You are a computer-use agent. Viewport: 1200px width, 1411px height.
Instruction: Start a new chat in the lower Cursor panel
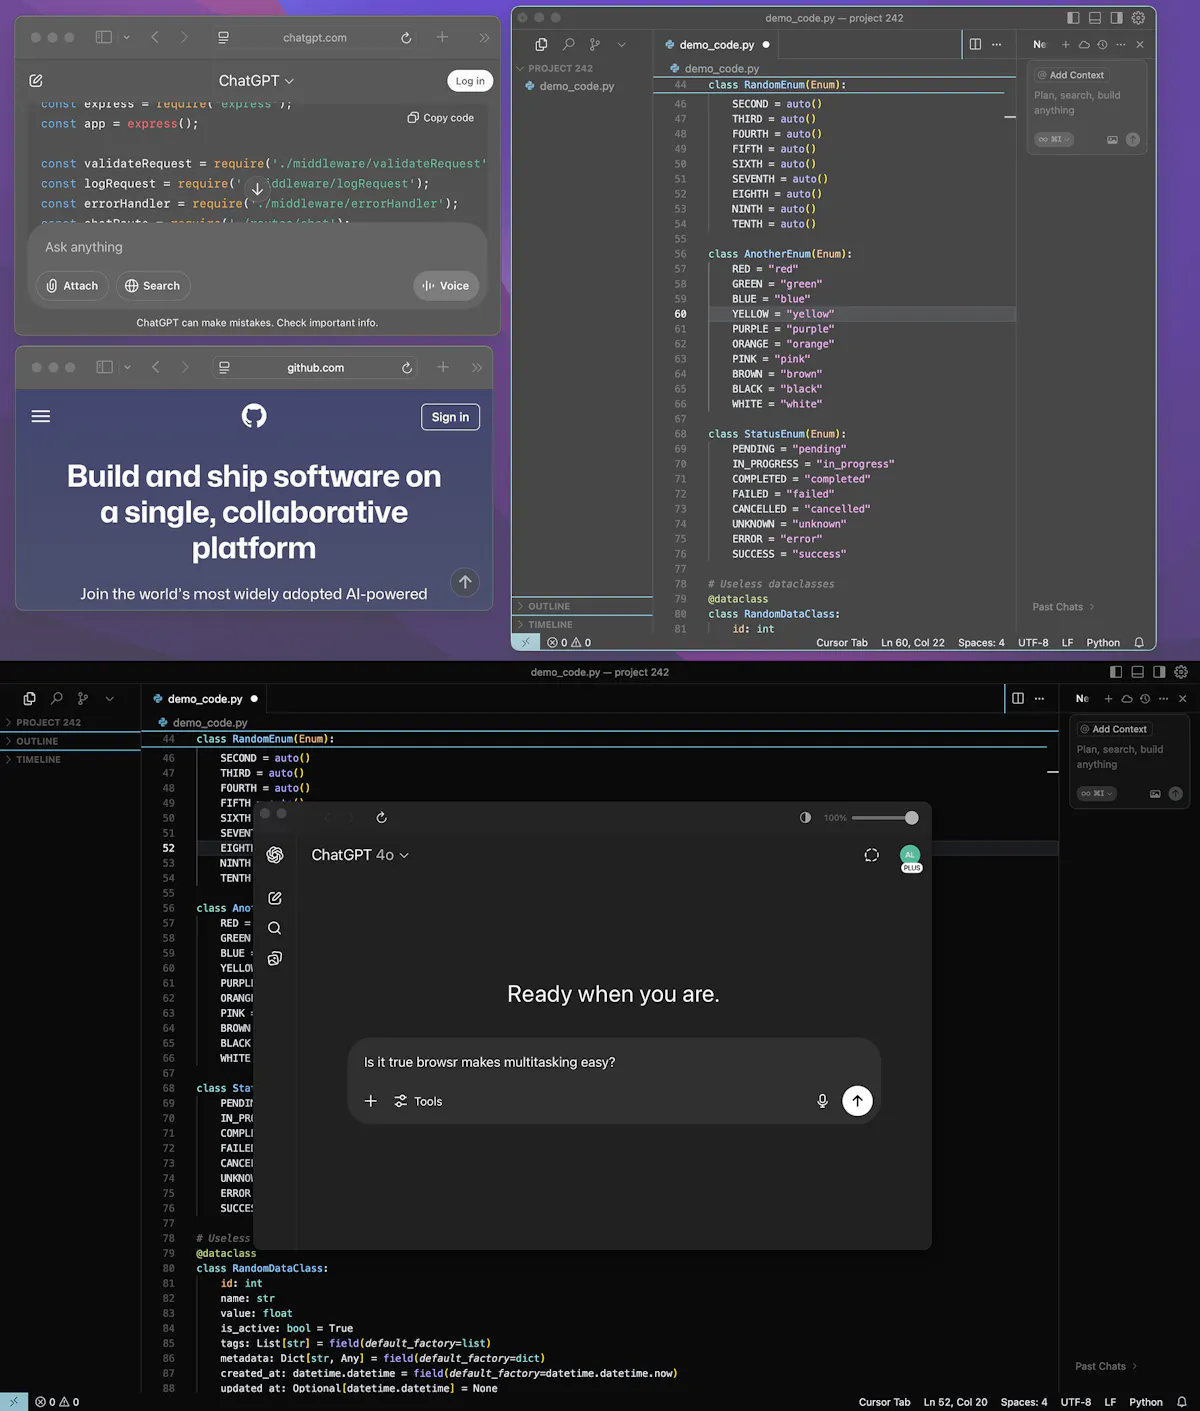point(1108,698)
